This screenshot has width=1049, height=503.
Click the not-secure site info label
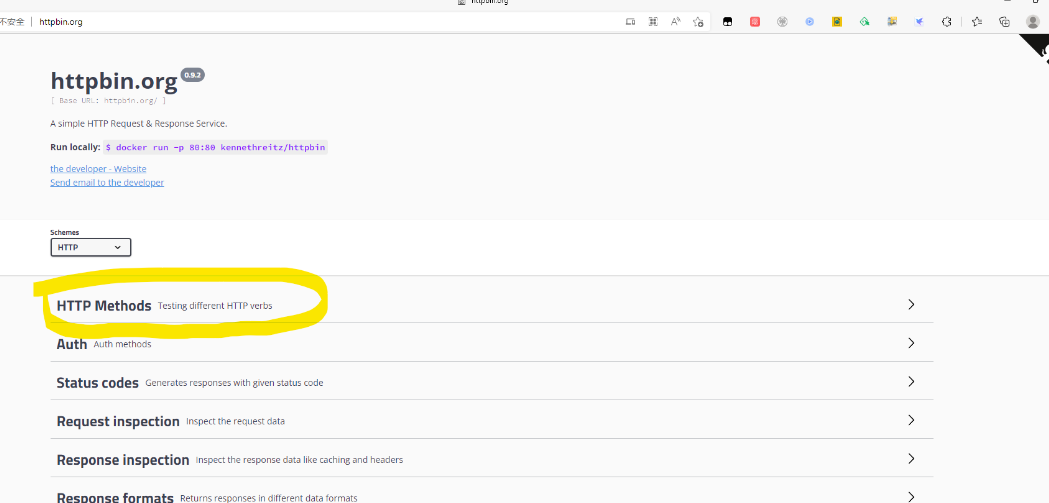click(x=12, y=22)
